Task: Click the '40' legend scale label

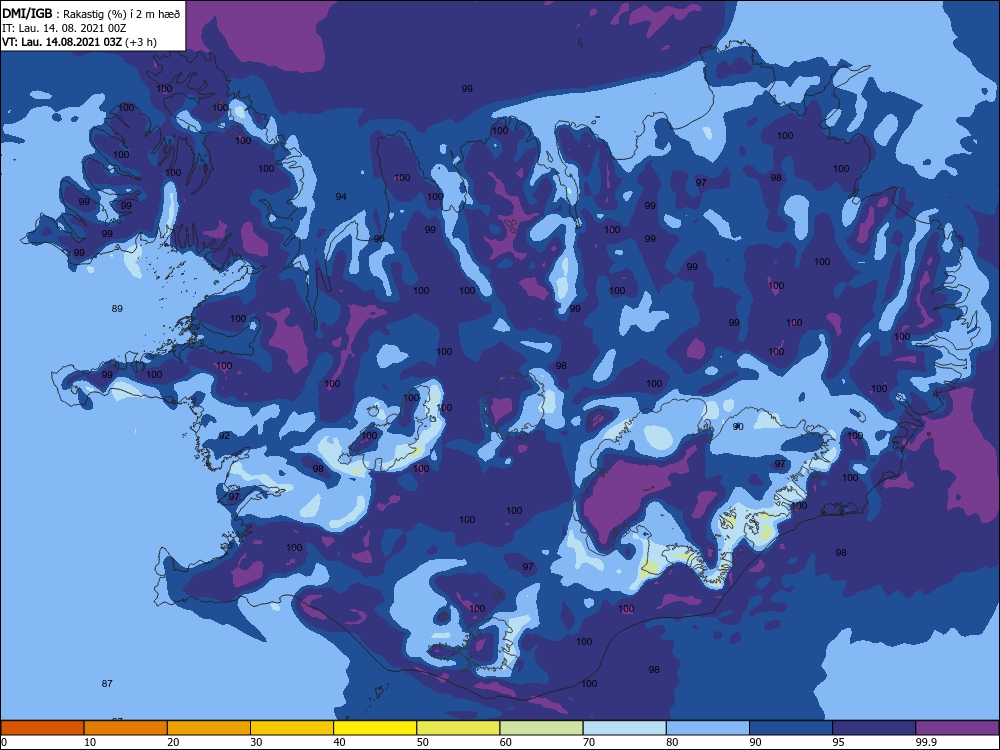Action: tap(339, 742)
